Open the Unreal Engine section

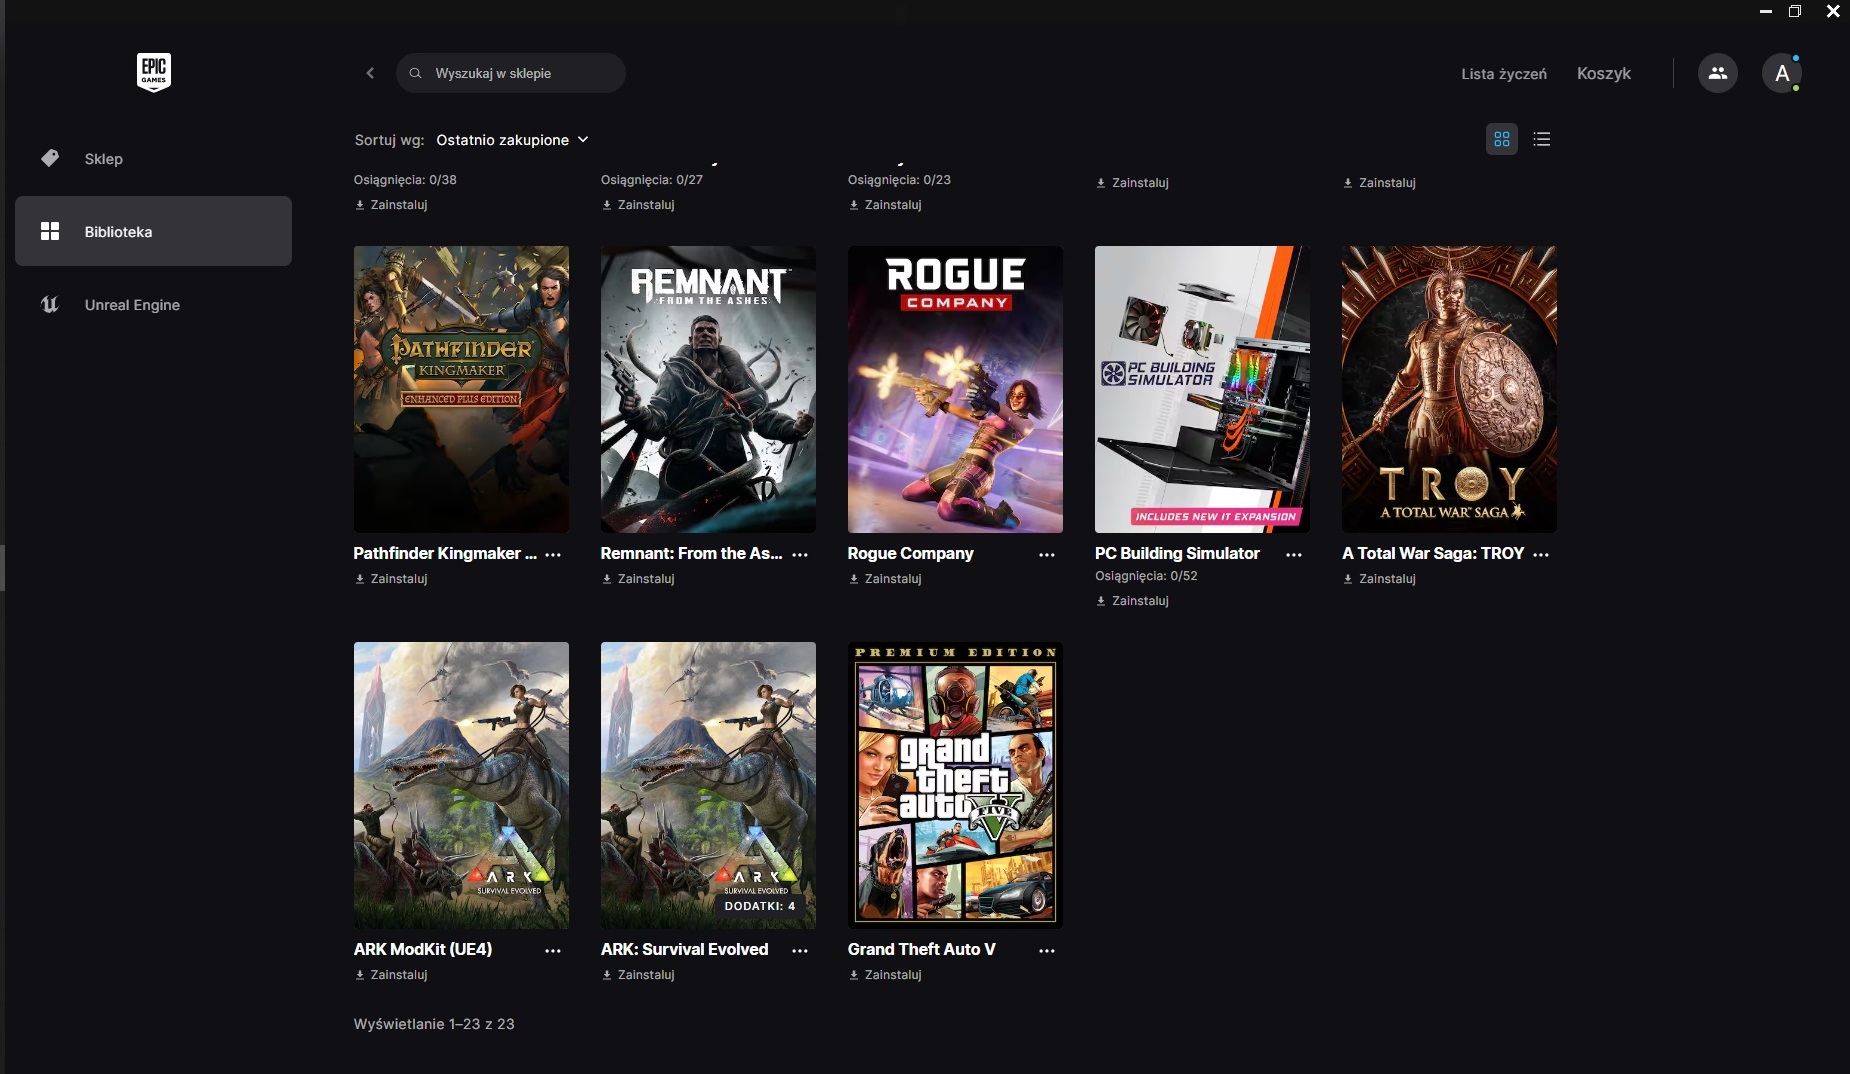tap(153, 304)
